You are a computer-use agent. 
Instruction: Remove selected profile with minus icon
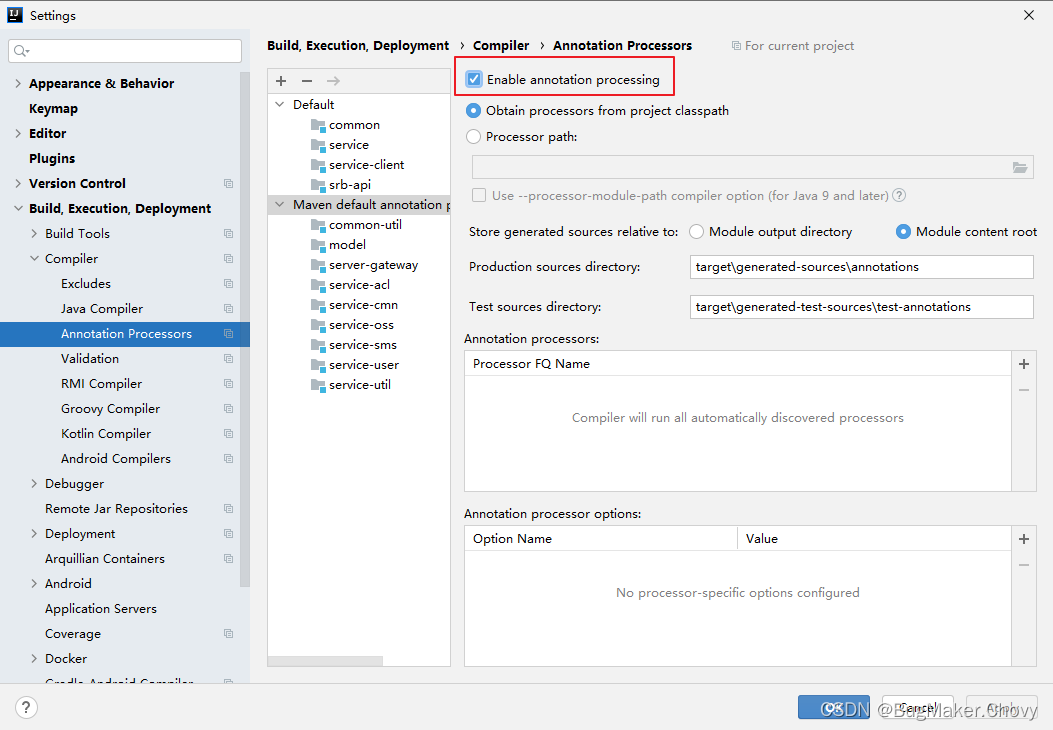[307, 81]
